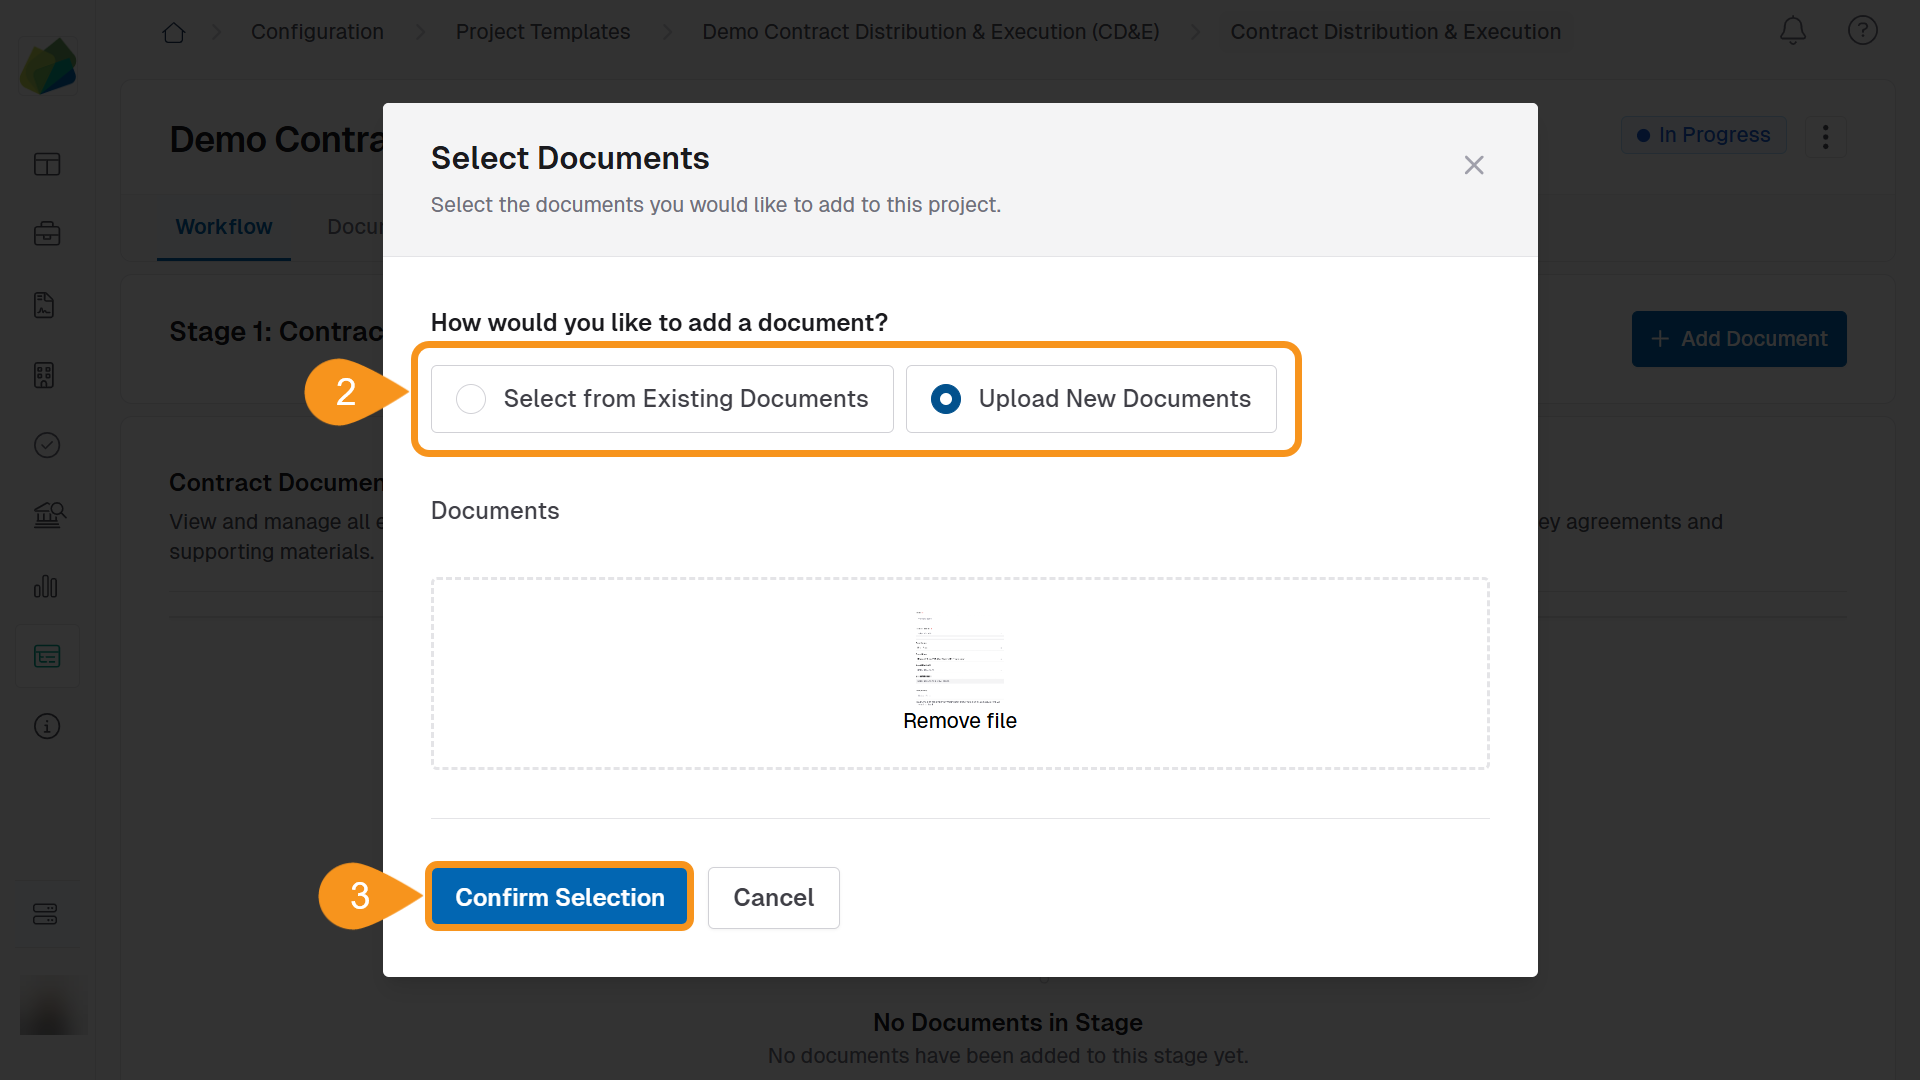Open the help question mark icon
This screenshot has height=1080, width=1920.
coord(1862,31)
